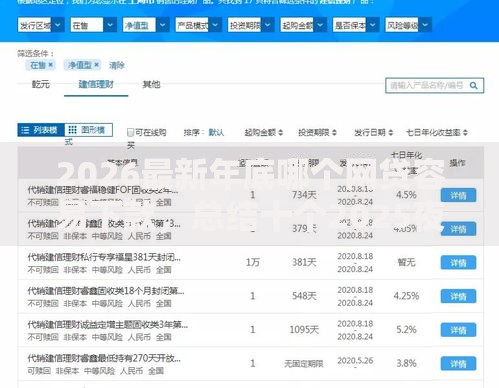Open the 风险等级 dropdown
499x388 pixels.
[x=408, y=25]
